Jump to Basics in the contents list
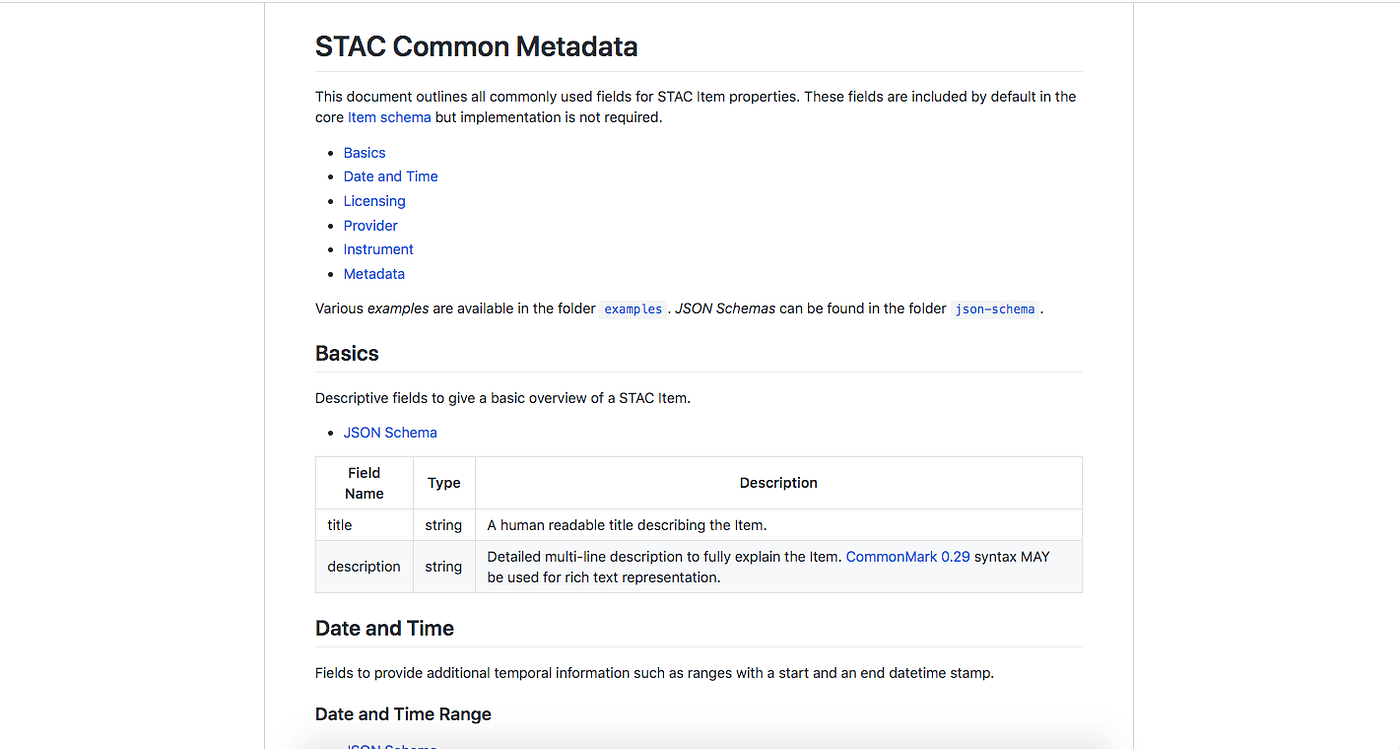The height and width of the screenshot is (749, 1400). (364, 152)
